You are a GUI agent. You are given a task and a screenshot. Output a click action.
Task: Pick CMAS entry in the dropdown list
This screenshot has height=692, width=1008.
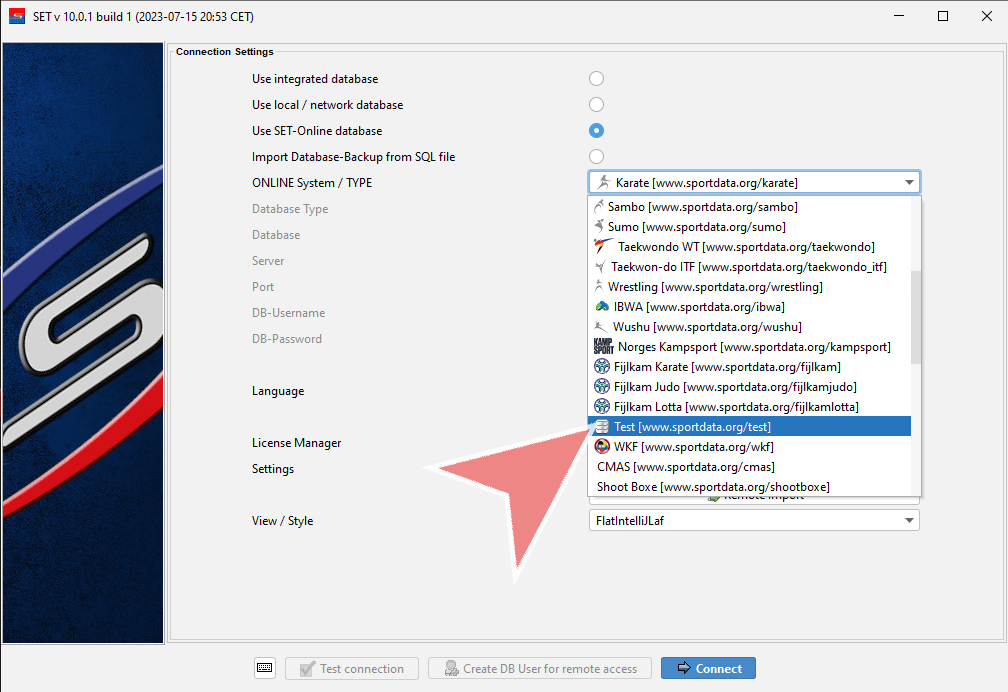click(x=685, y=467)
